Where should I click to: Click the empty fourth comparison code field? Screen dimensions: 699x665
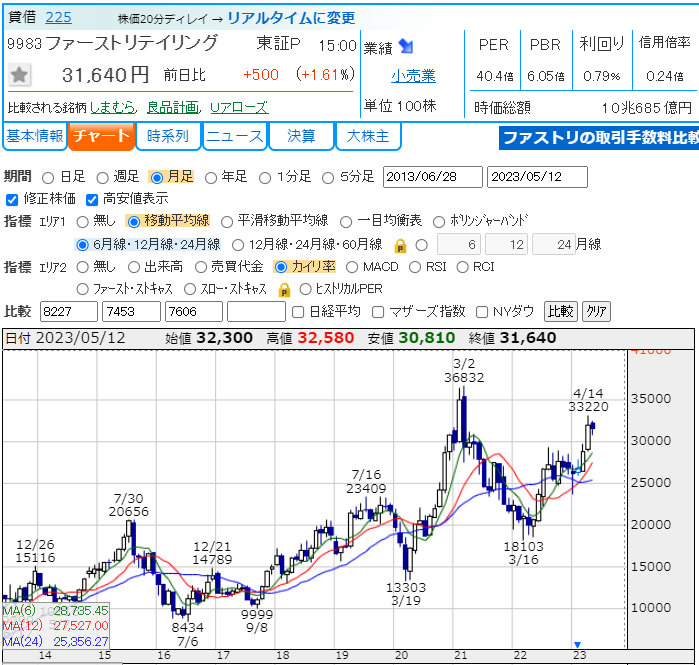tap(256, 312)
